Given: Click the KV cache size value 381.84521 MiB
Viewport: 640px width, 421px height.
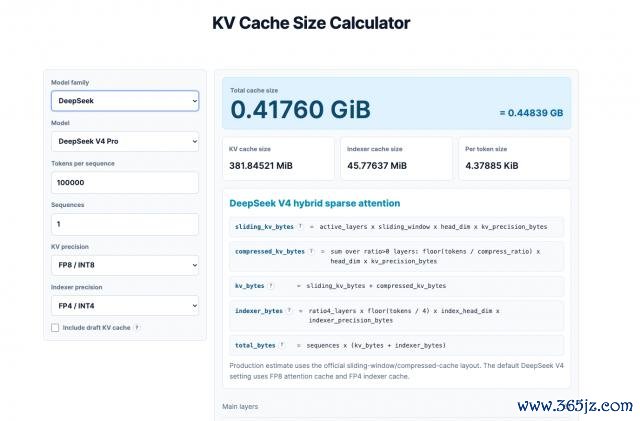Looking at the screenshot, I should click(x=261, y=165).
